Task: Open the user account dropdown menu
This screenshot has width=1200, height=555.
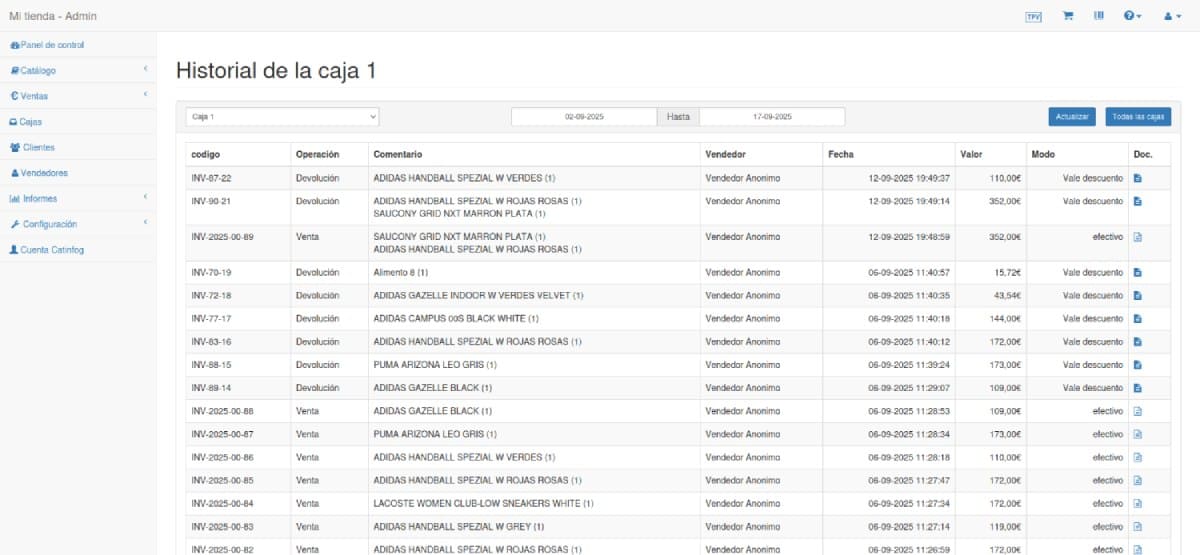Action: (1172, 17)
